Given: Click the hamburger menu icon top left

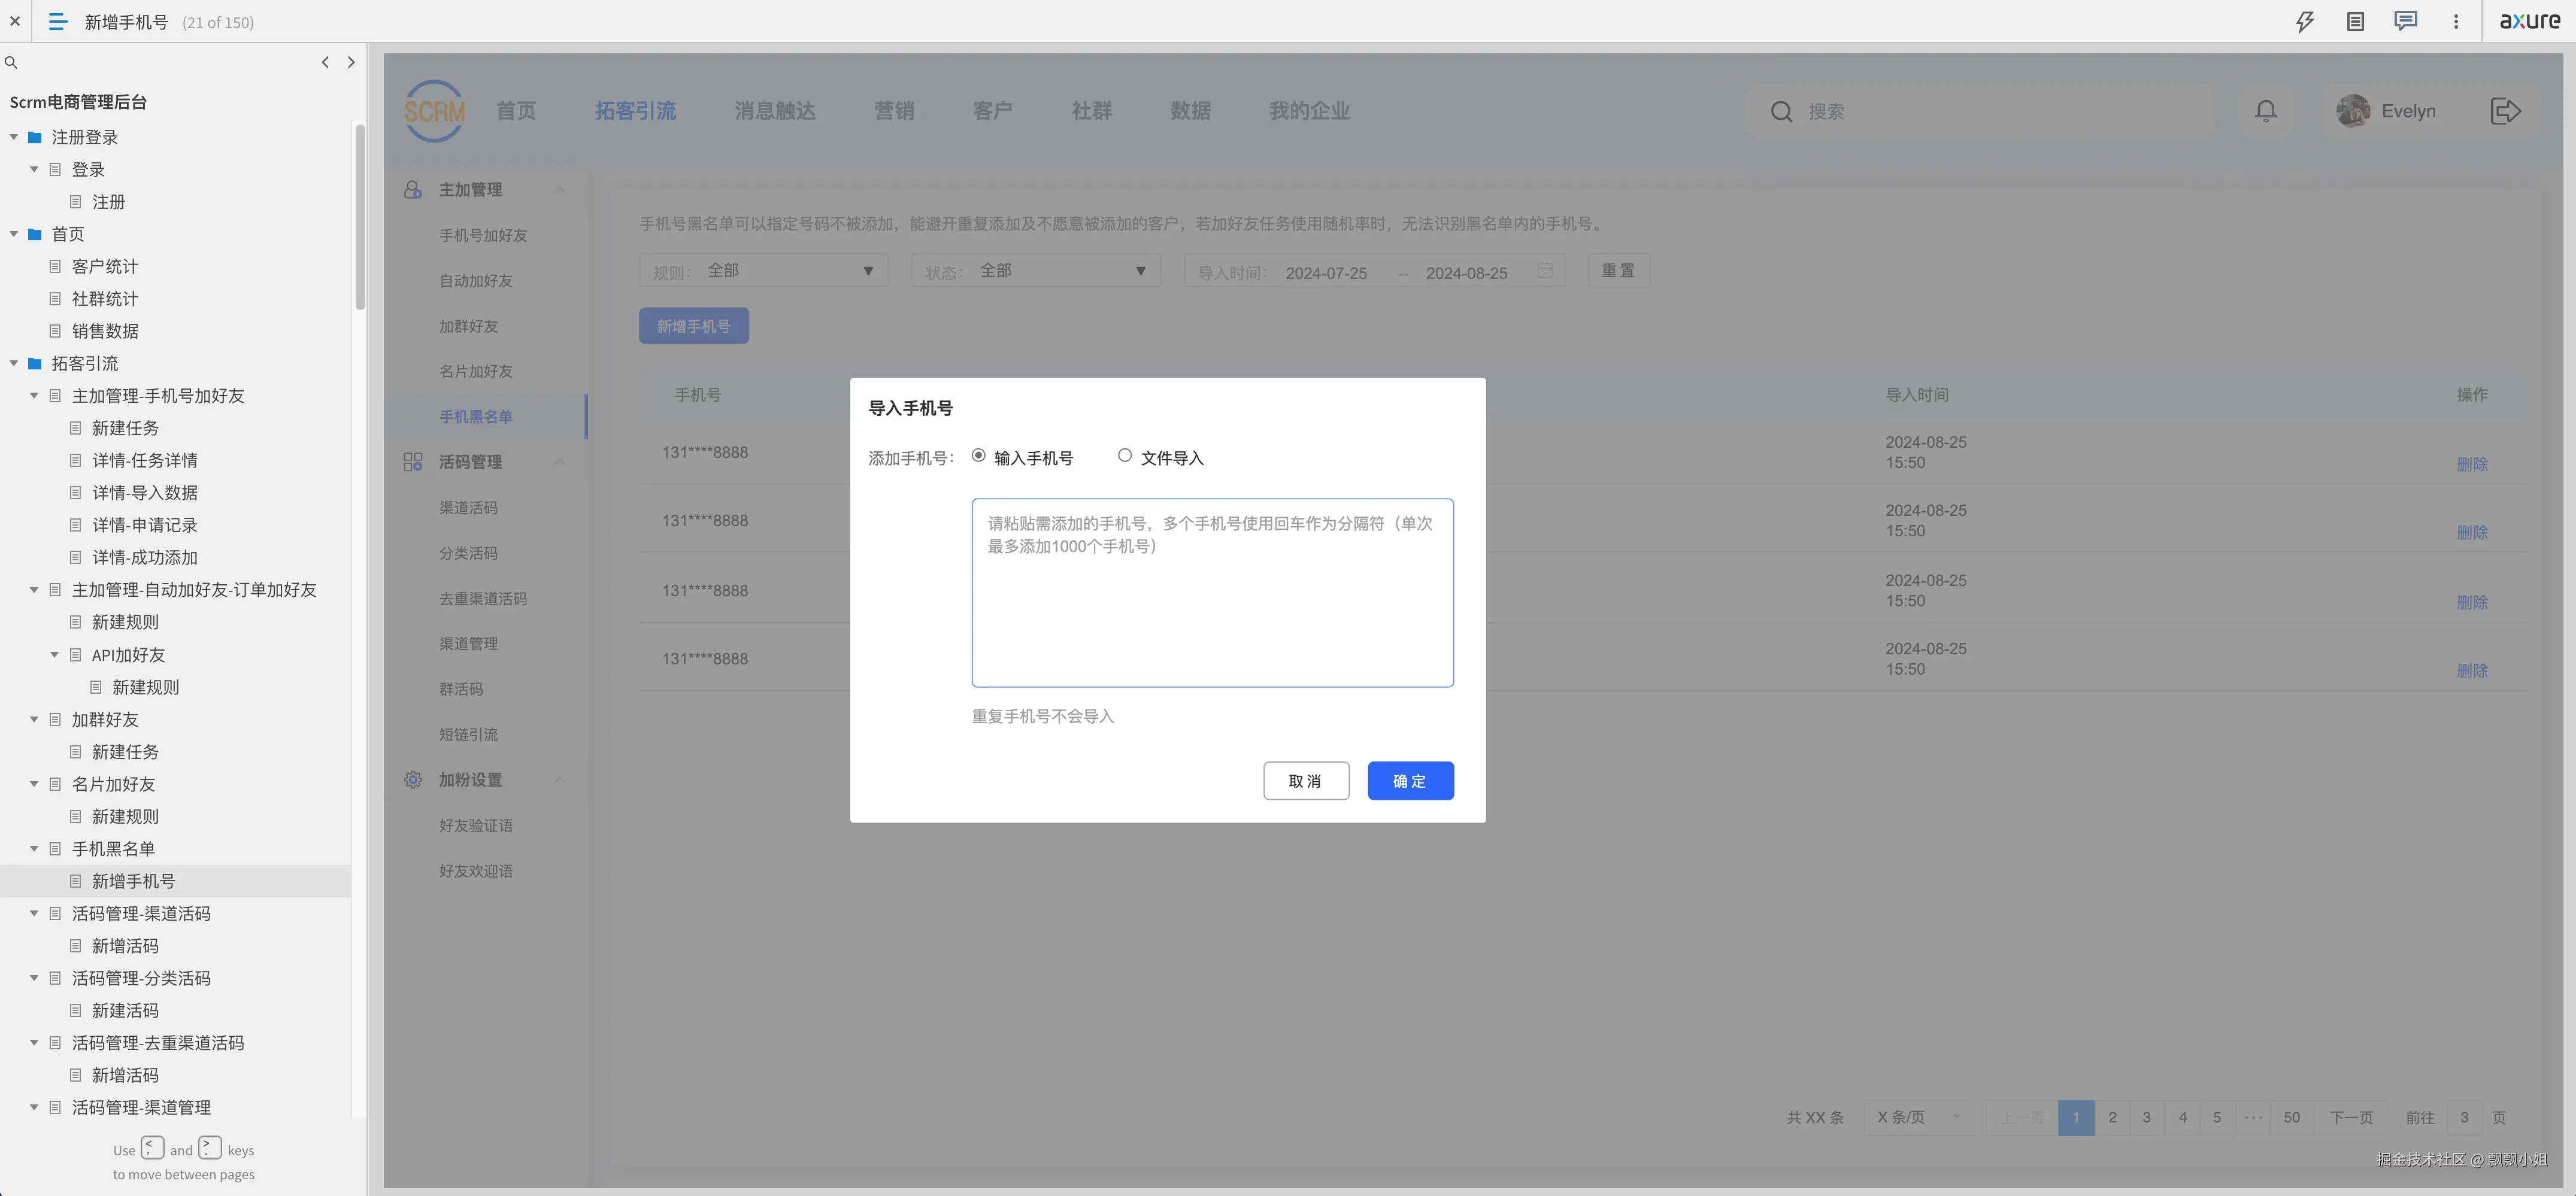Looking at the screenshot, I should click(57, 21).
